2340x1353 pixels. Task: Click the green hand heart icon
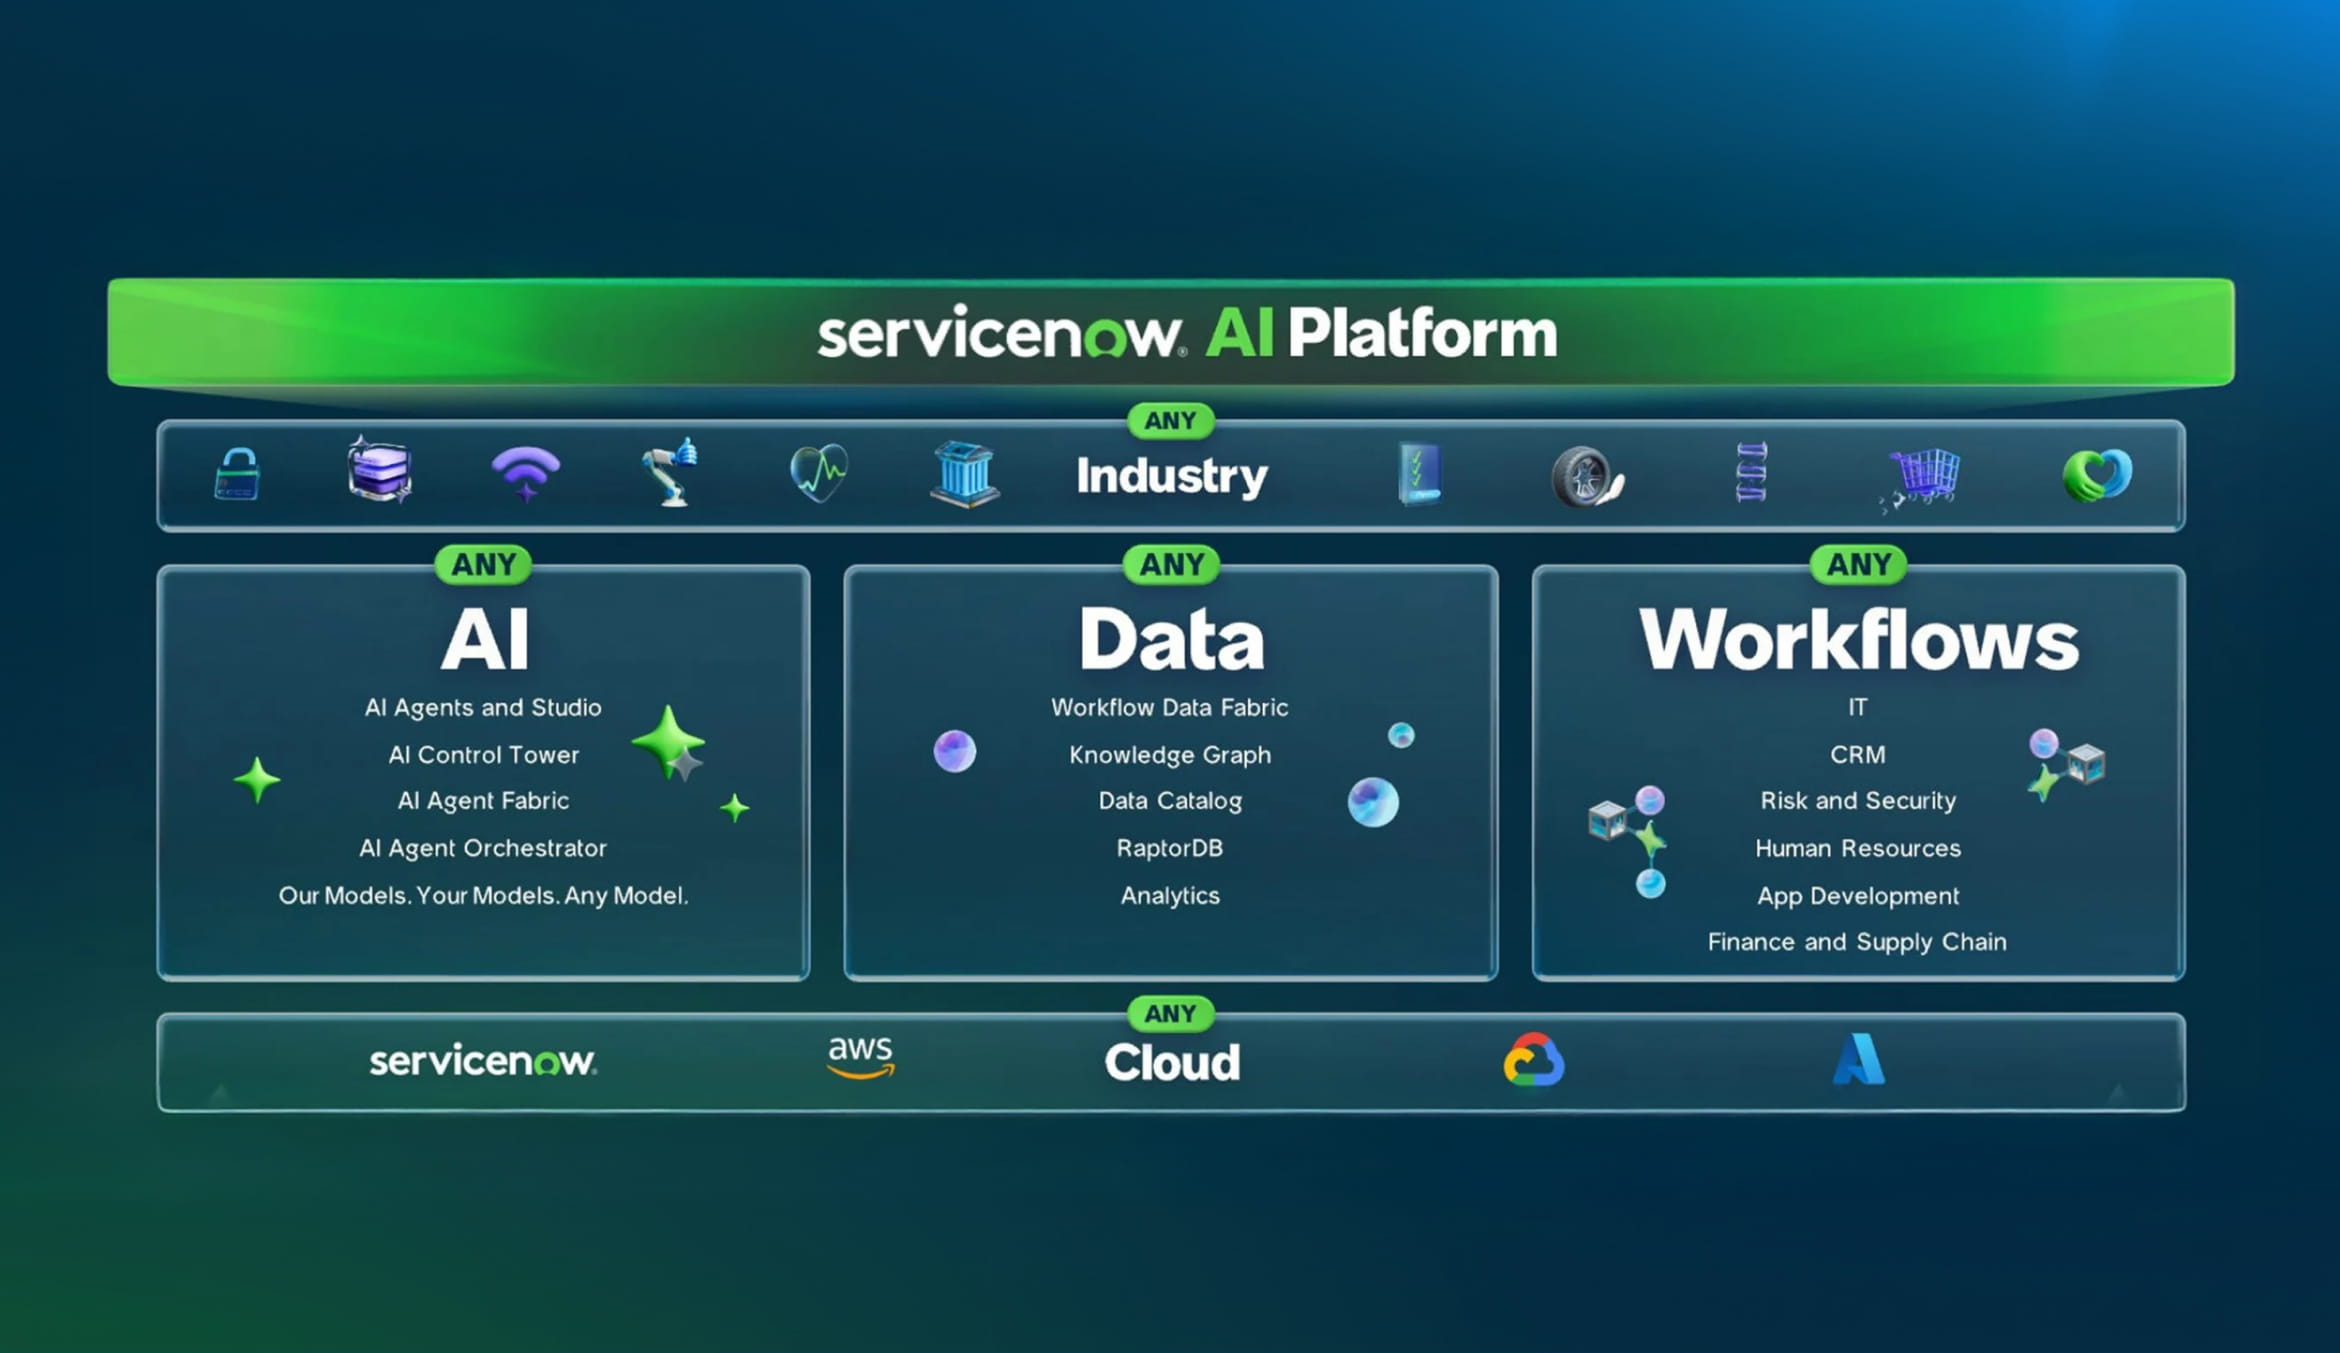(2096, 475)
